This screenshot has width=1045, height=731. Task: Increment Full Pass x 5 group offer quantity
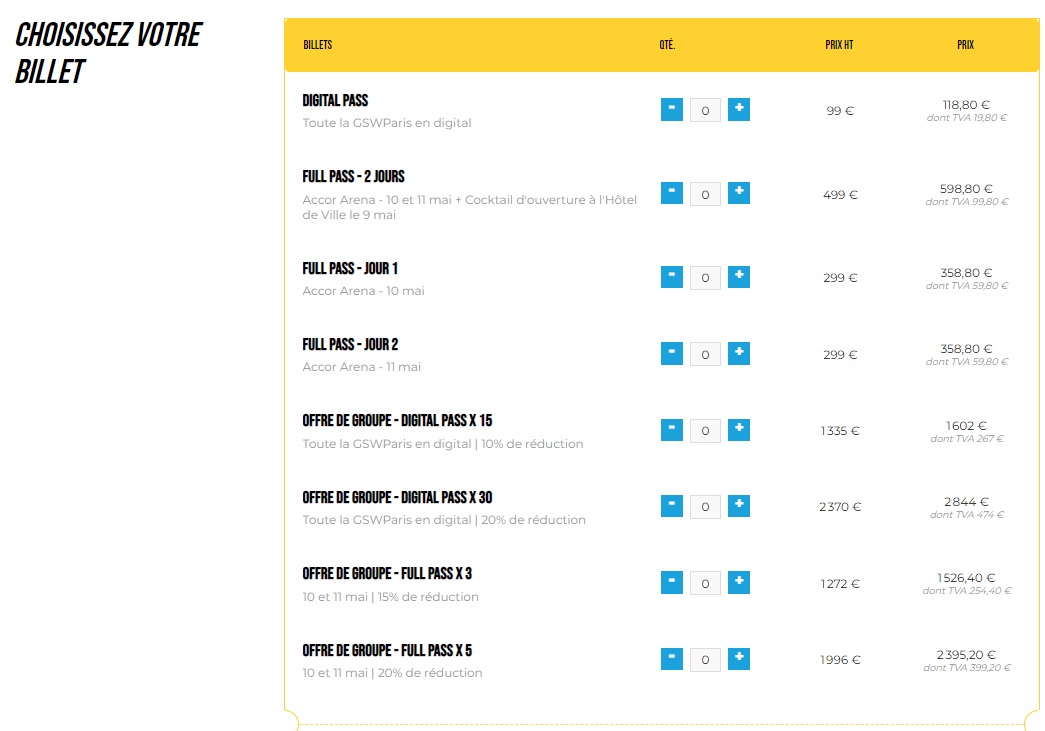pos(738,659)
